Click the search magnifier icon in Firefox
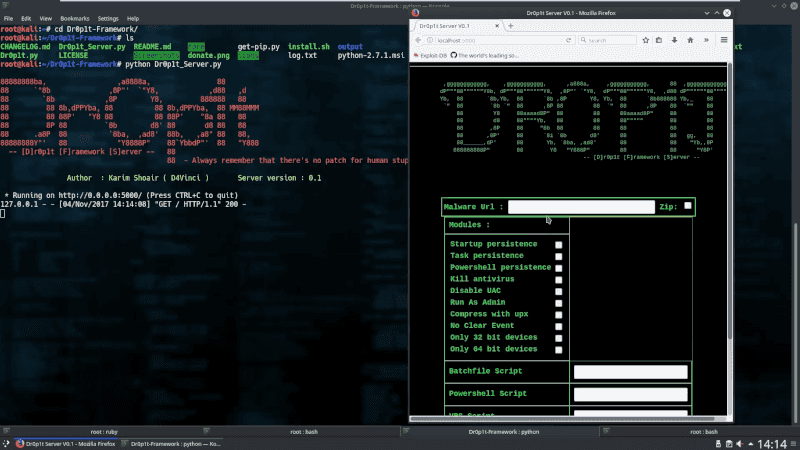This screenshot has height=450, width=800. (583, 40)
